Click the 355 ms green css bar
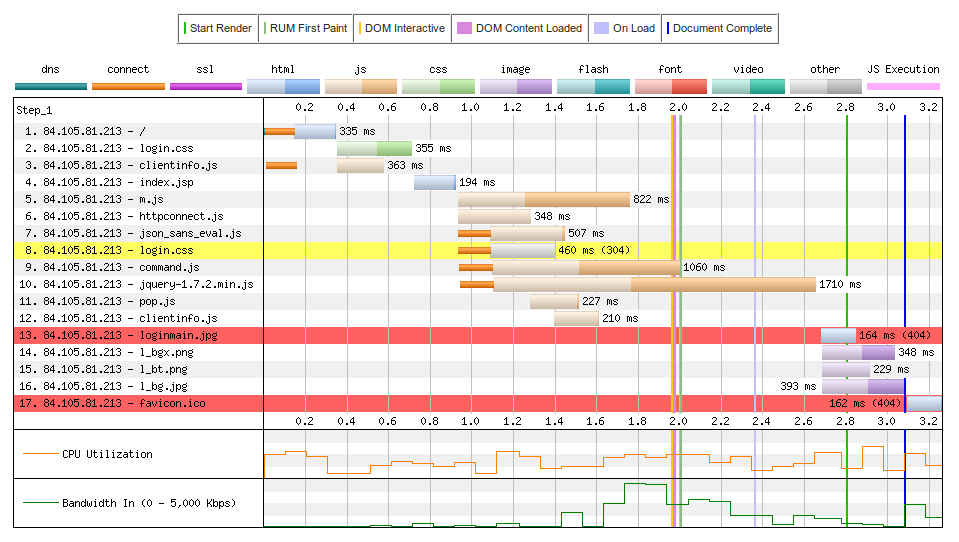959x542 pixels. point(374,148)
